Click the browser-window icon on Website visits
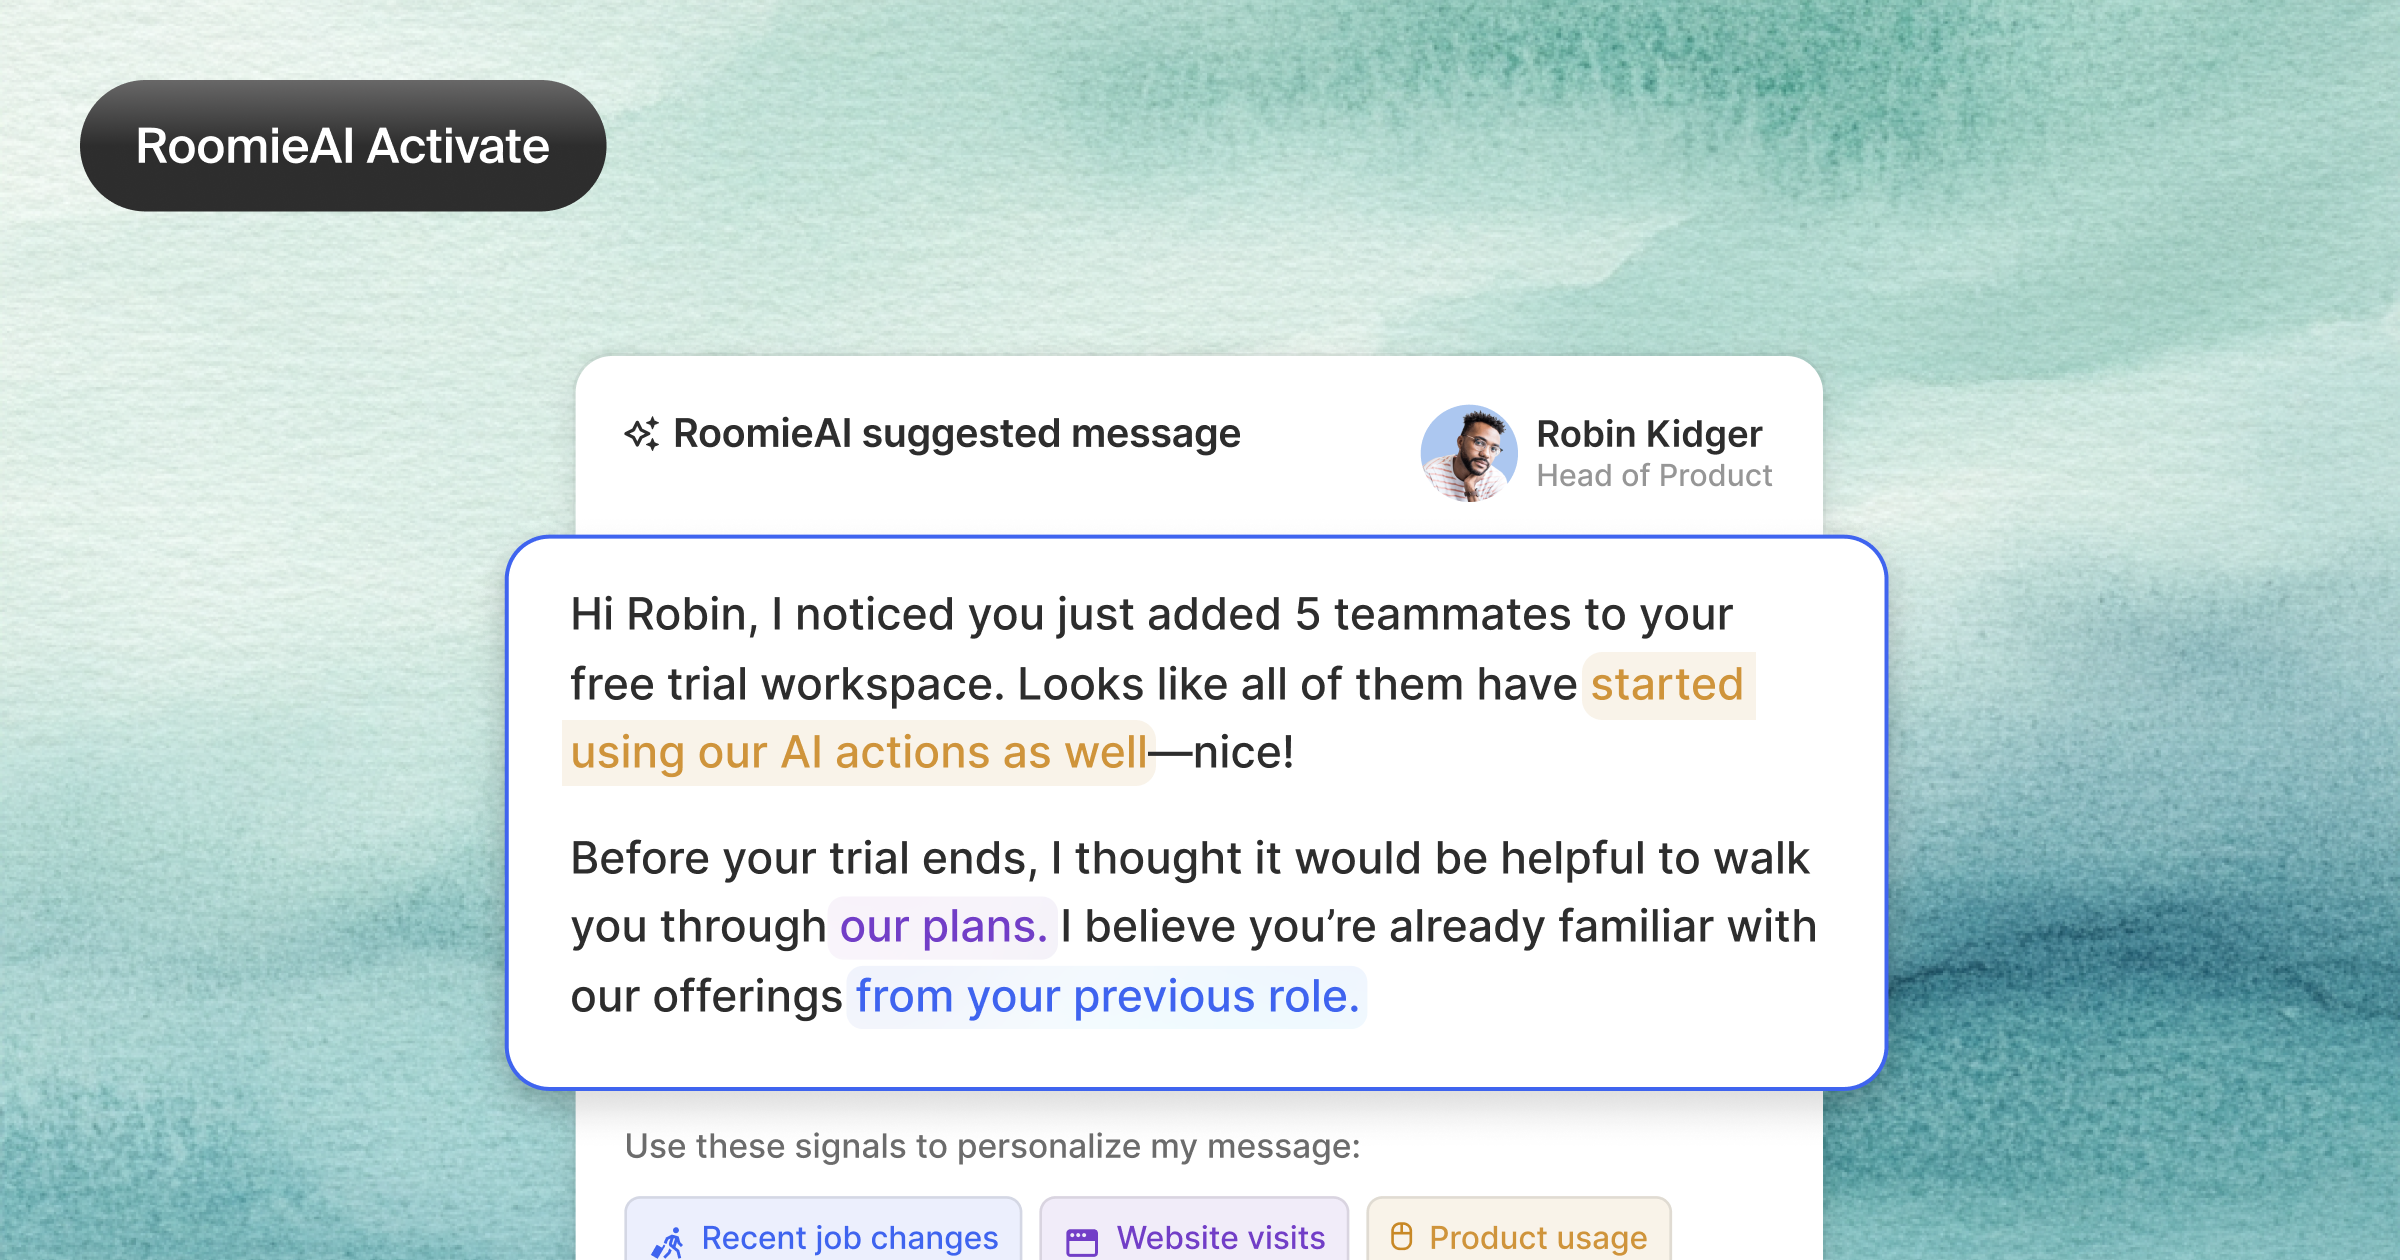The image size is (2400, 1260). [x=1081, y=1238]
